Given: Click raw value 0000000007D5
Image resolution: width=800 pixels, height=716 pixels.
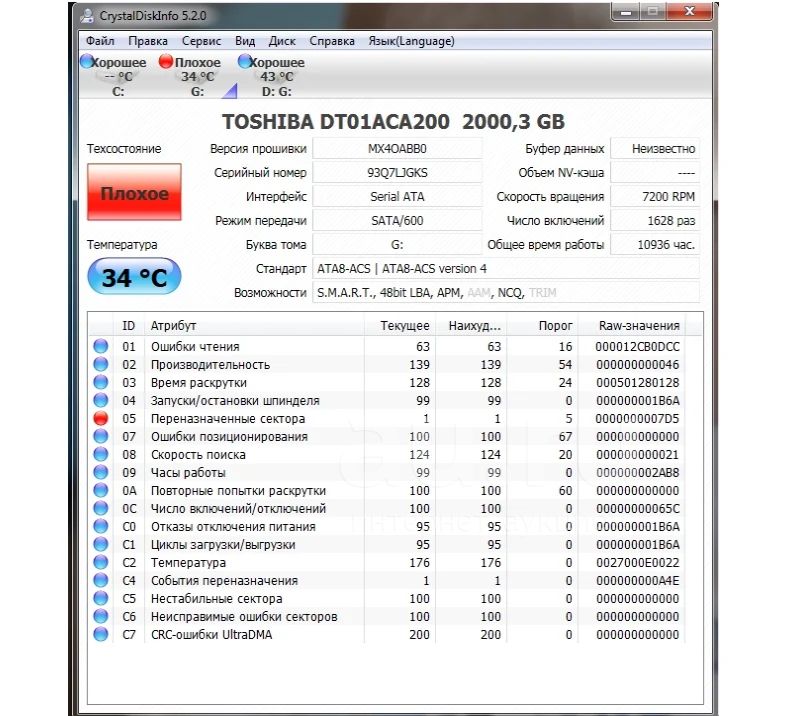Looking at the screenshot, I should point(637,418).
